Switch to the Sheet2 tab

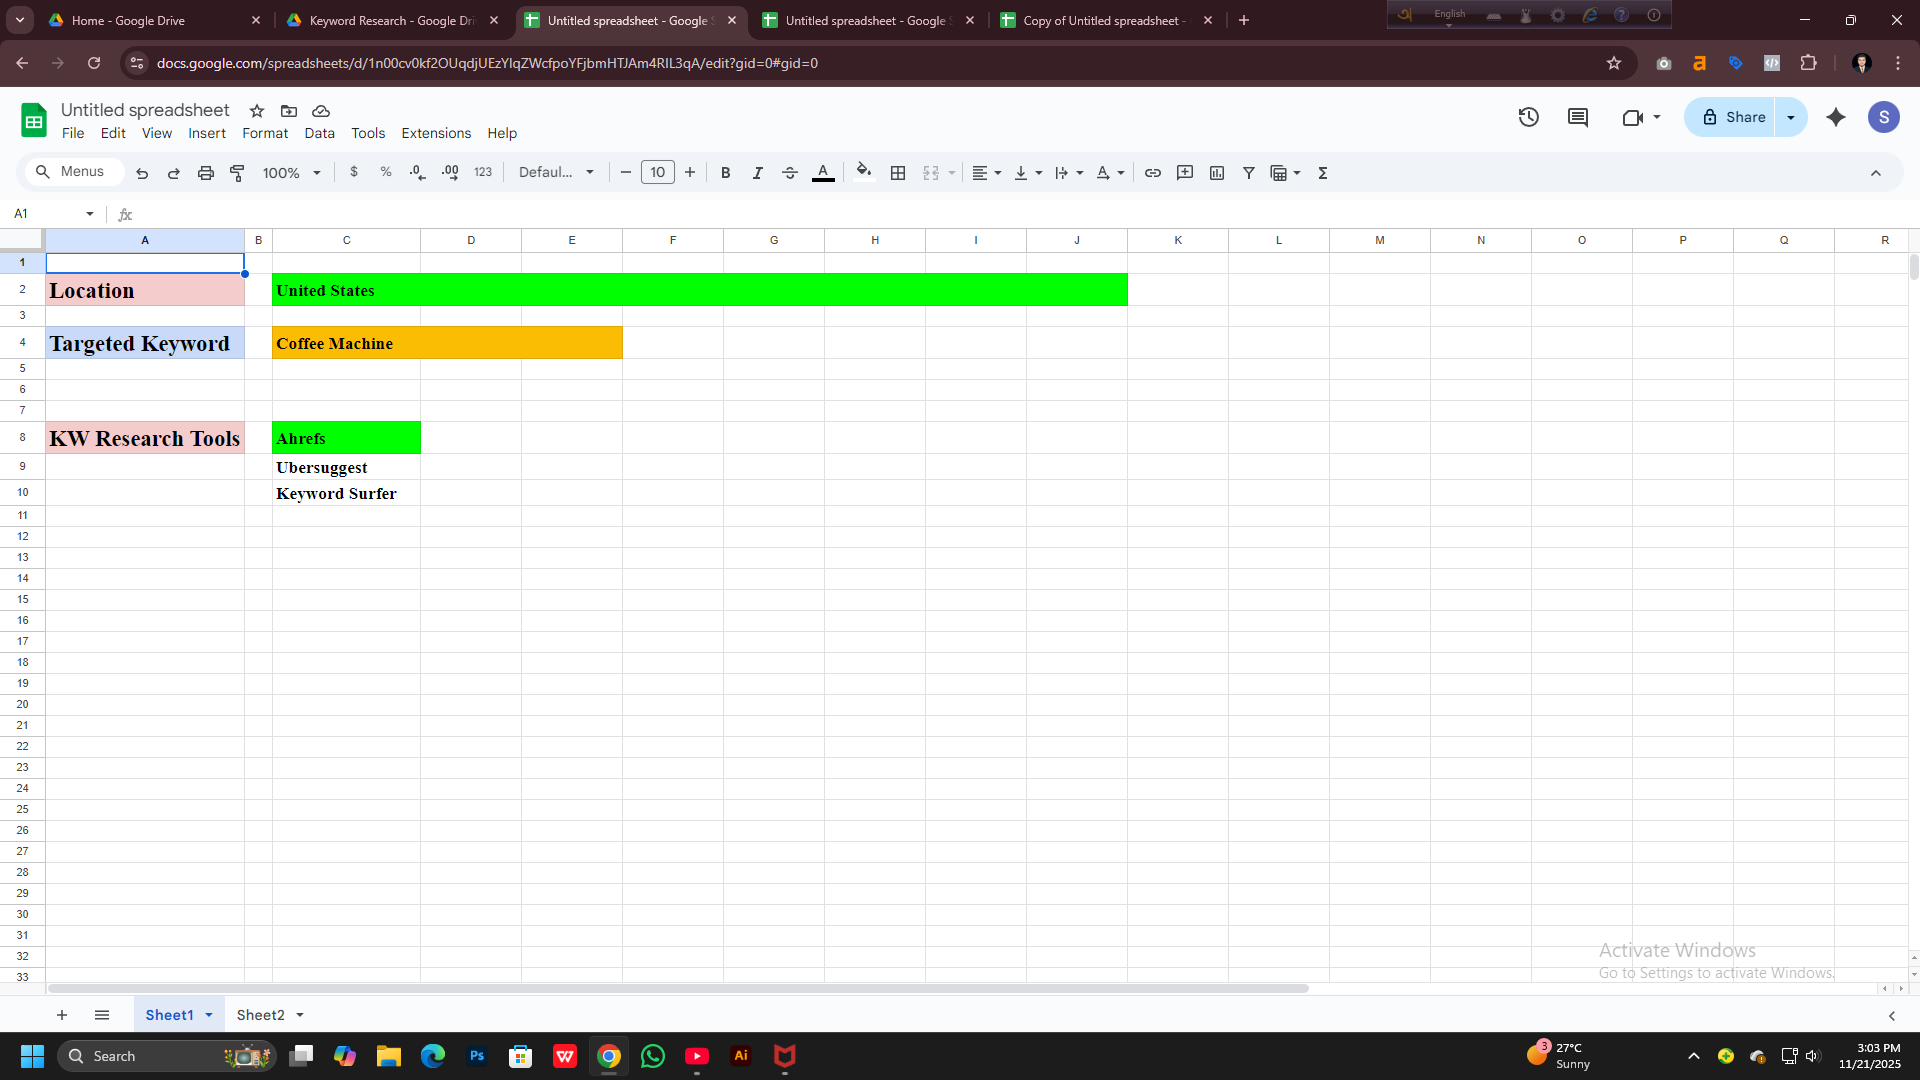(x=260, y=1015)
